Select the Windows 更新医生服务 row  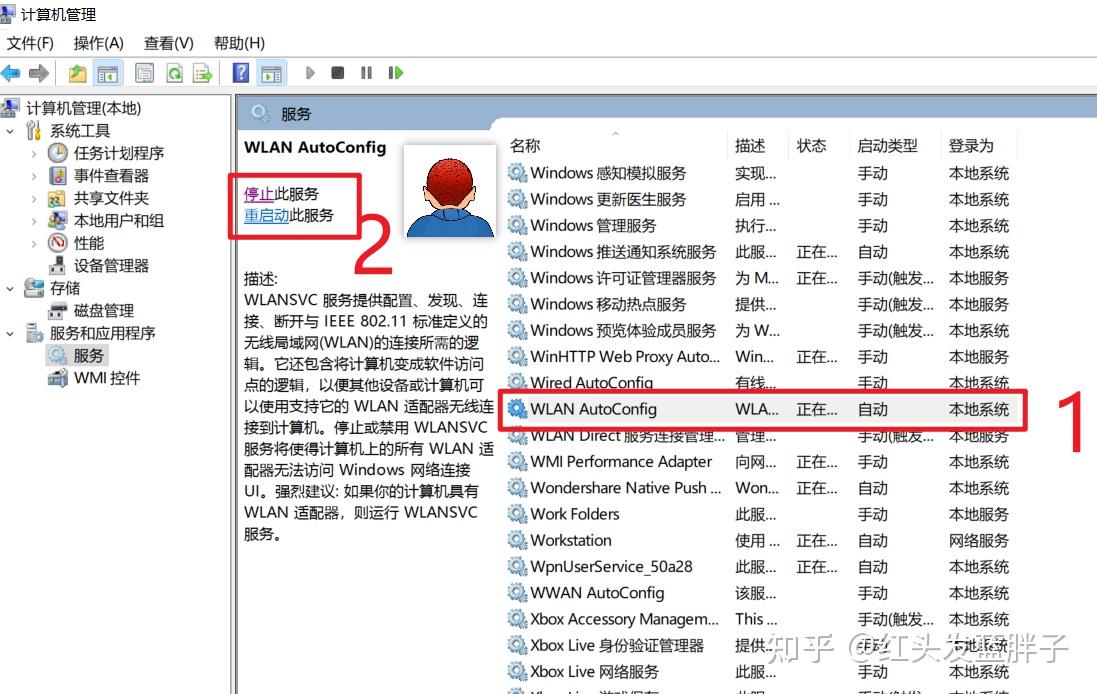pos(763,199)
